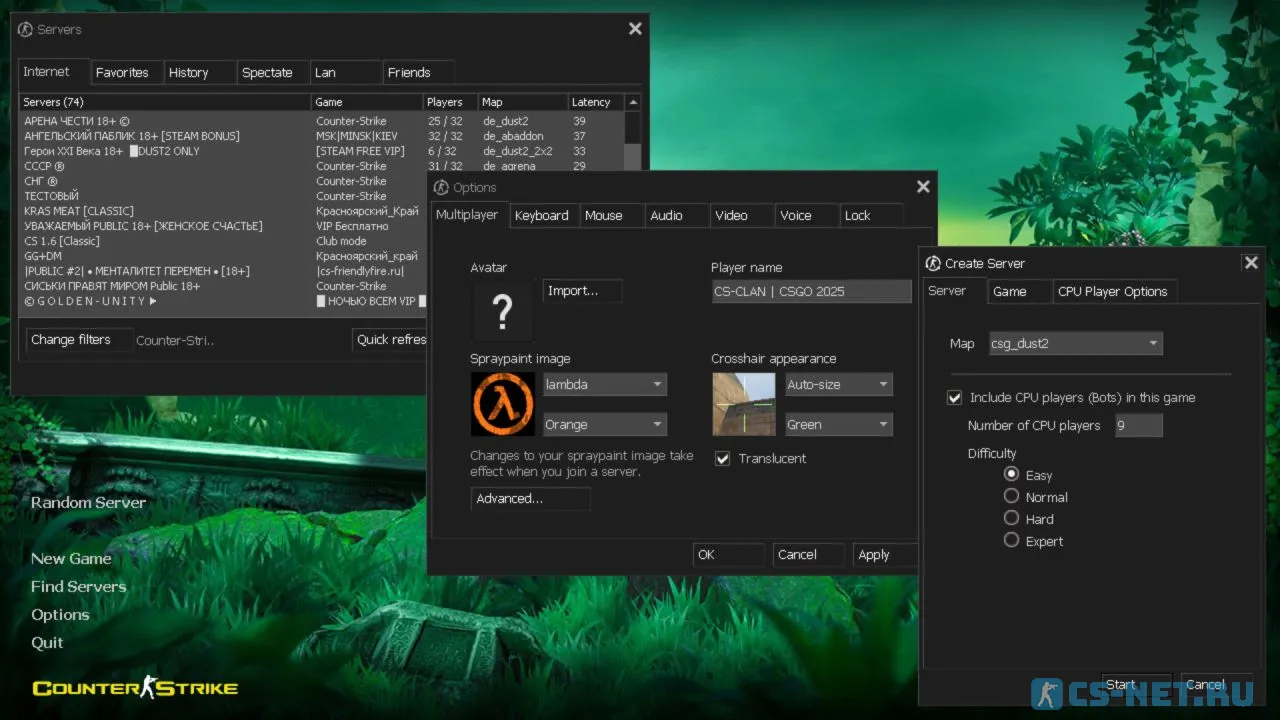Uncheck Include CPU players (Bots) option
The image size is (1280, 720).
(x=954, y=397)
